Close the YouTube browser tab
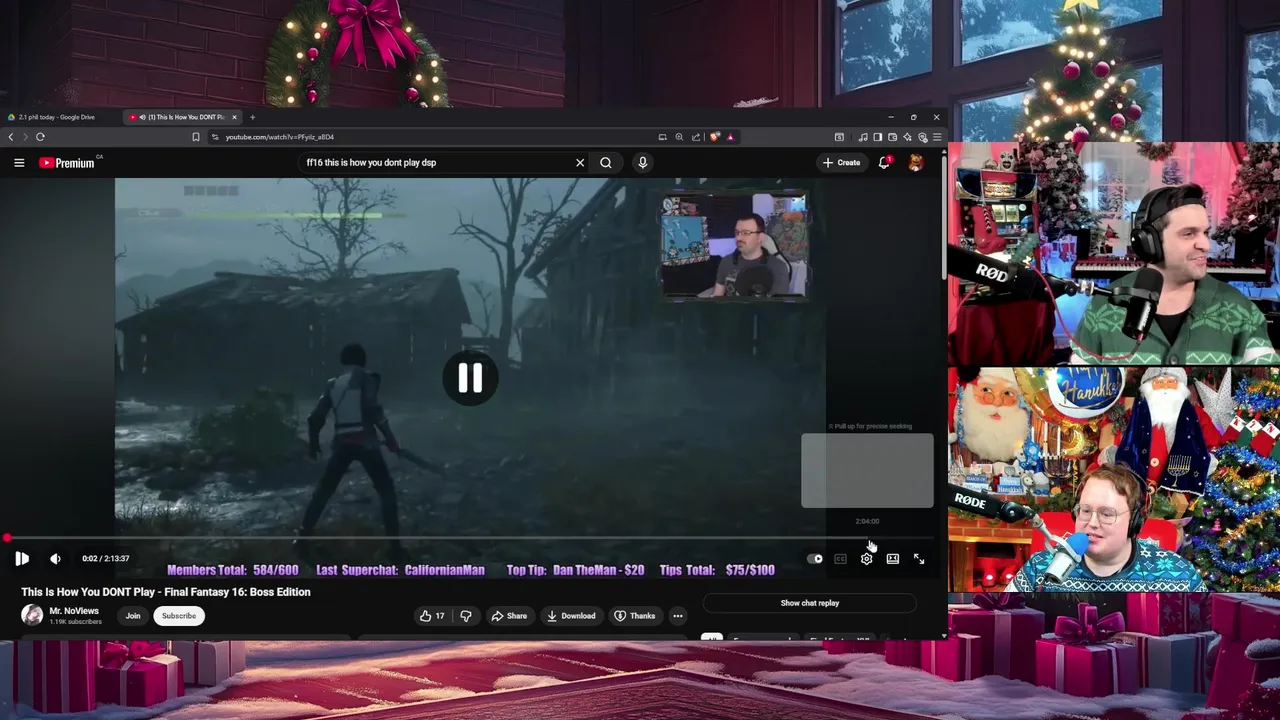 click(x=234, y=117)
